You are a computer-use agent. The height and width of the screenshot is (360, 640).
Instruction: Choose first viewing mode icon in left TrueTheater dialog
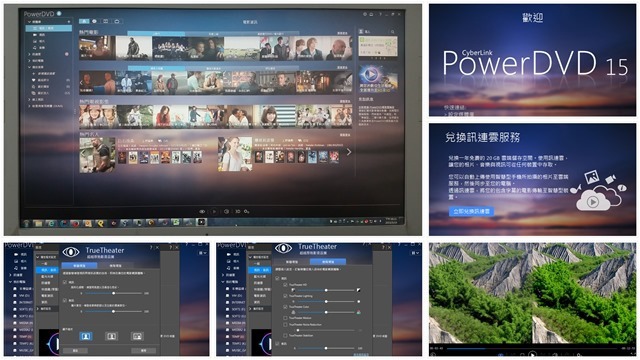point(85,336)
